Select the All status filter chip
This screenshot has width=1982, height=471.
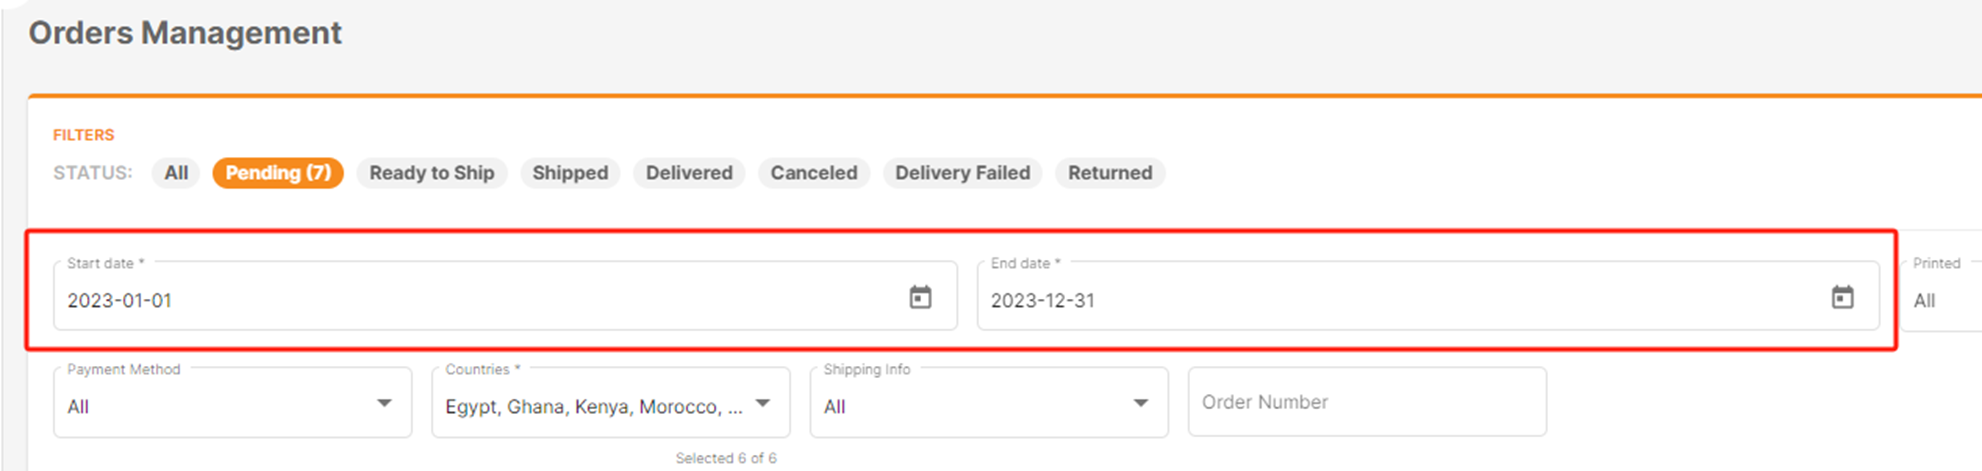[176, 173]
